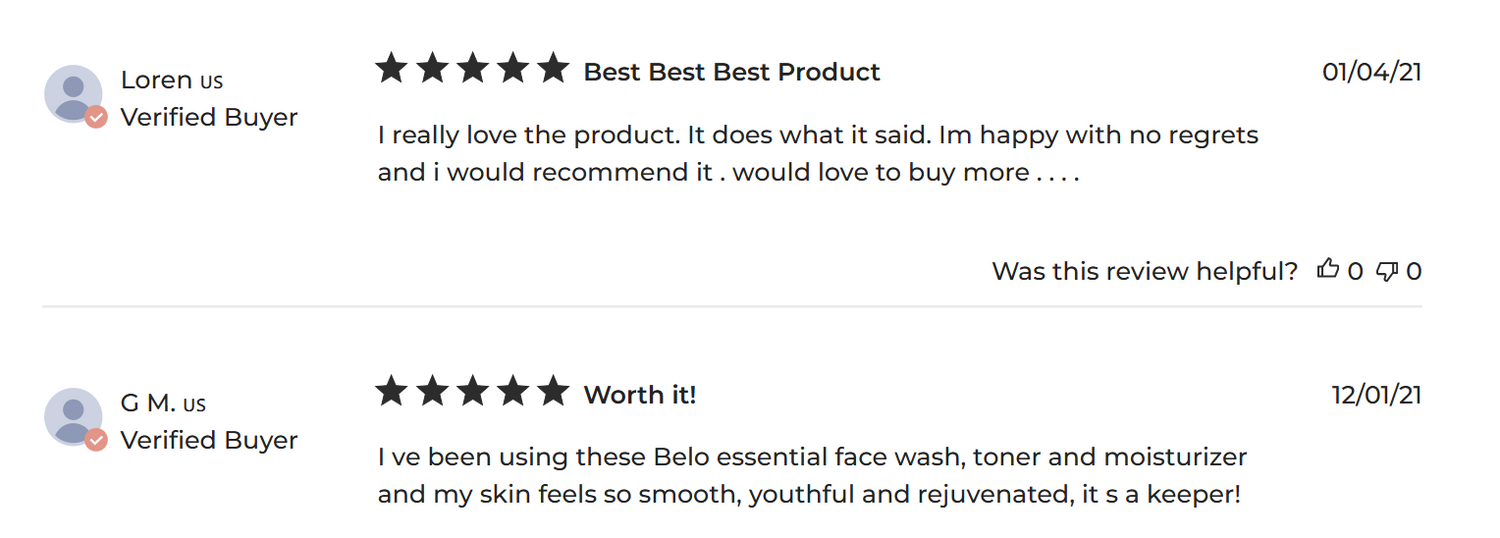Click the verified checkmark badge on G M.'s avatar

pos(96,440)
